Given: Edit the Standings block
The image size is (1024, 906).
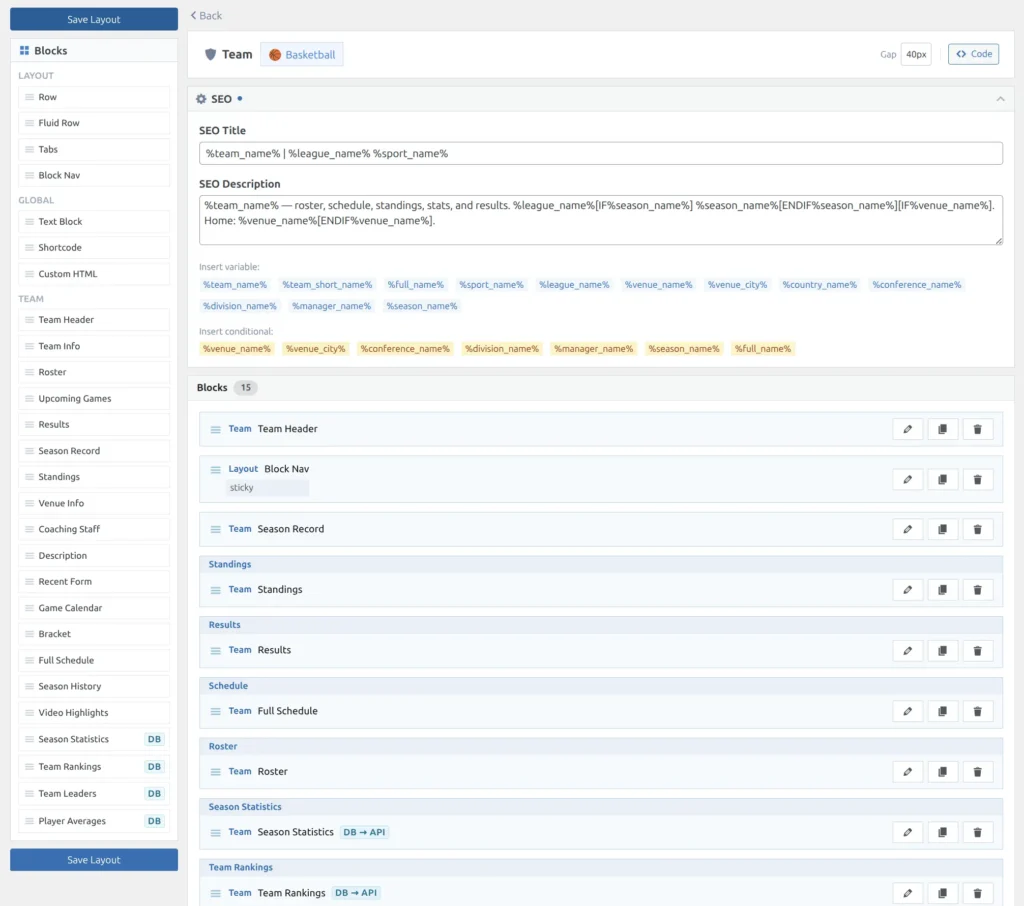Looking at the screenshot, I should click(x=907, y=590).
